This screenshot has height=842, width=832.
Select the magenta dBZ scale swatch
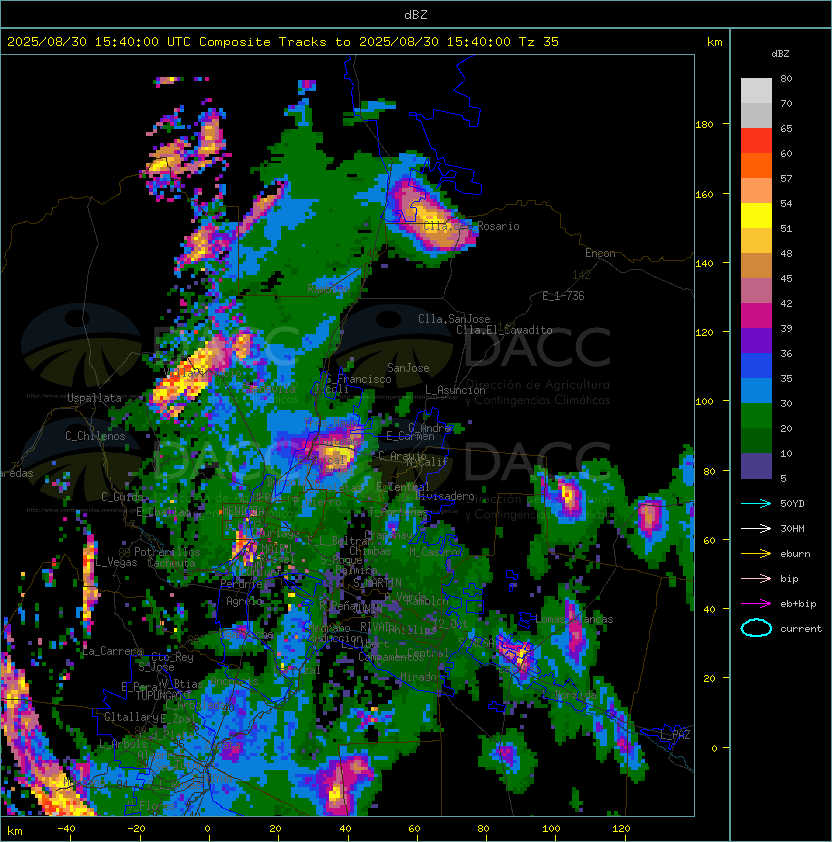coord(756,316)
